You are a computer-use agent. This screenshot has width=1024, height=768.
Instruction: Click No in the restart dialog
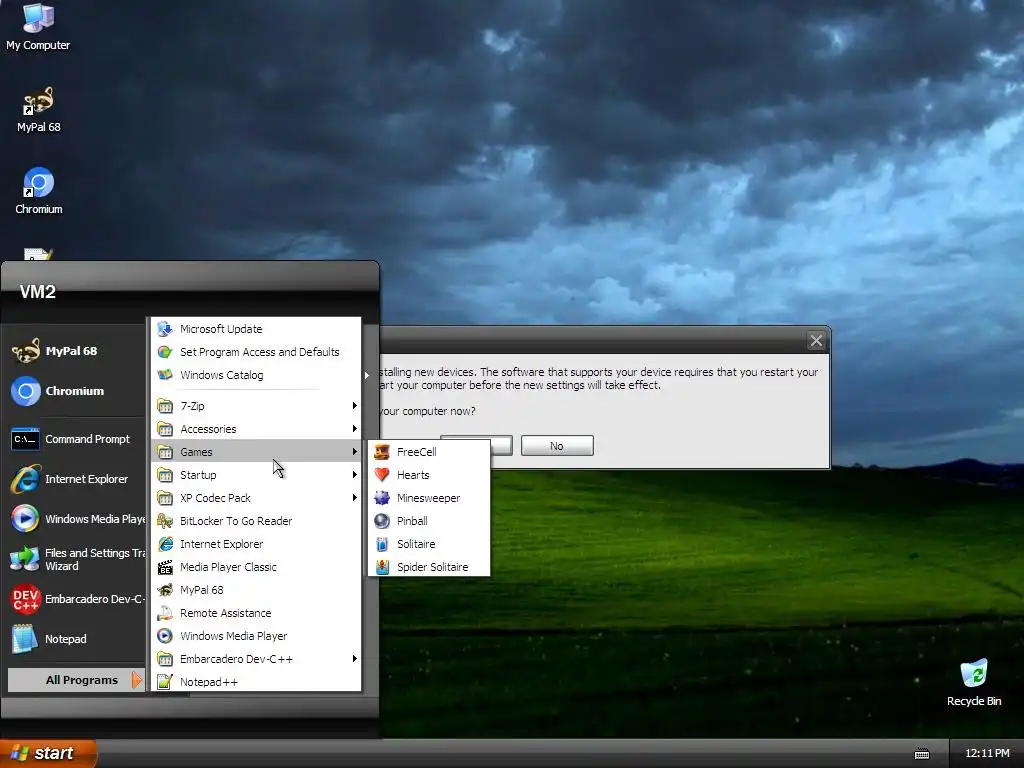click(x=557, y=446)
